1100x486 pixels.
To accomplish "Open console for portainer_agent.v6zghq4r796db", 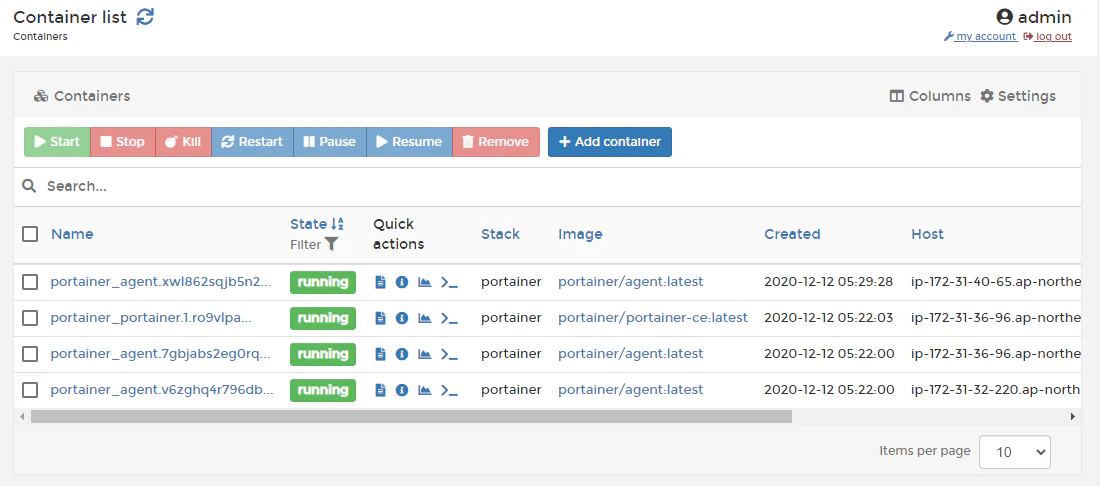I will (449, 389).
